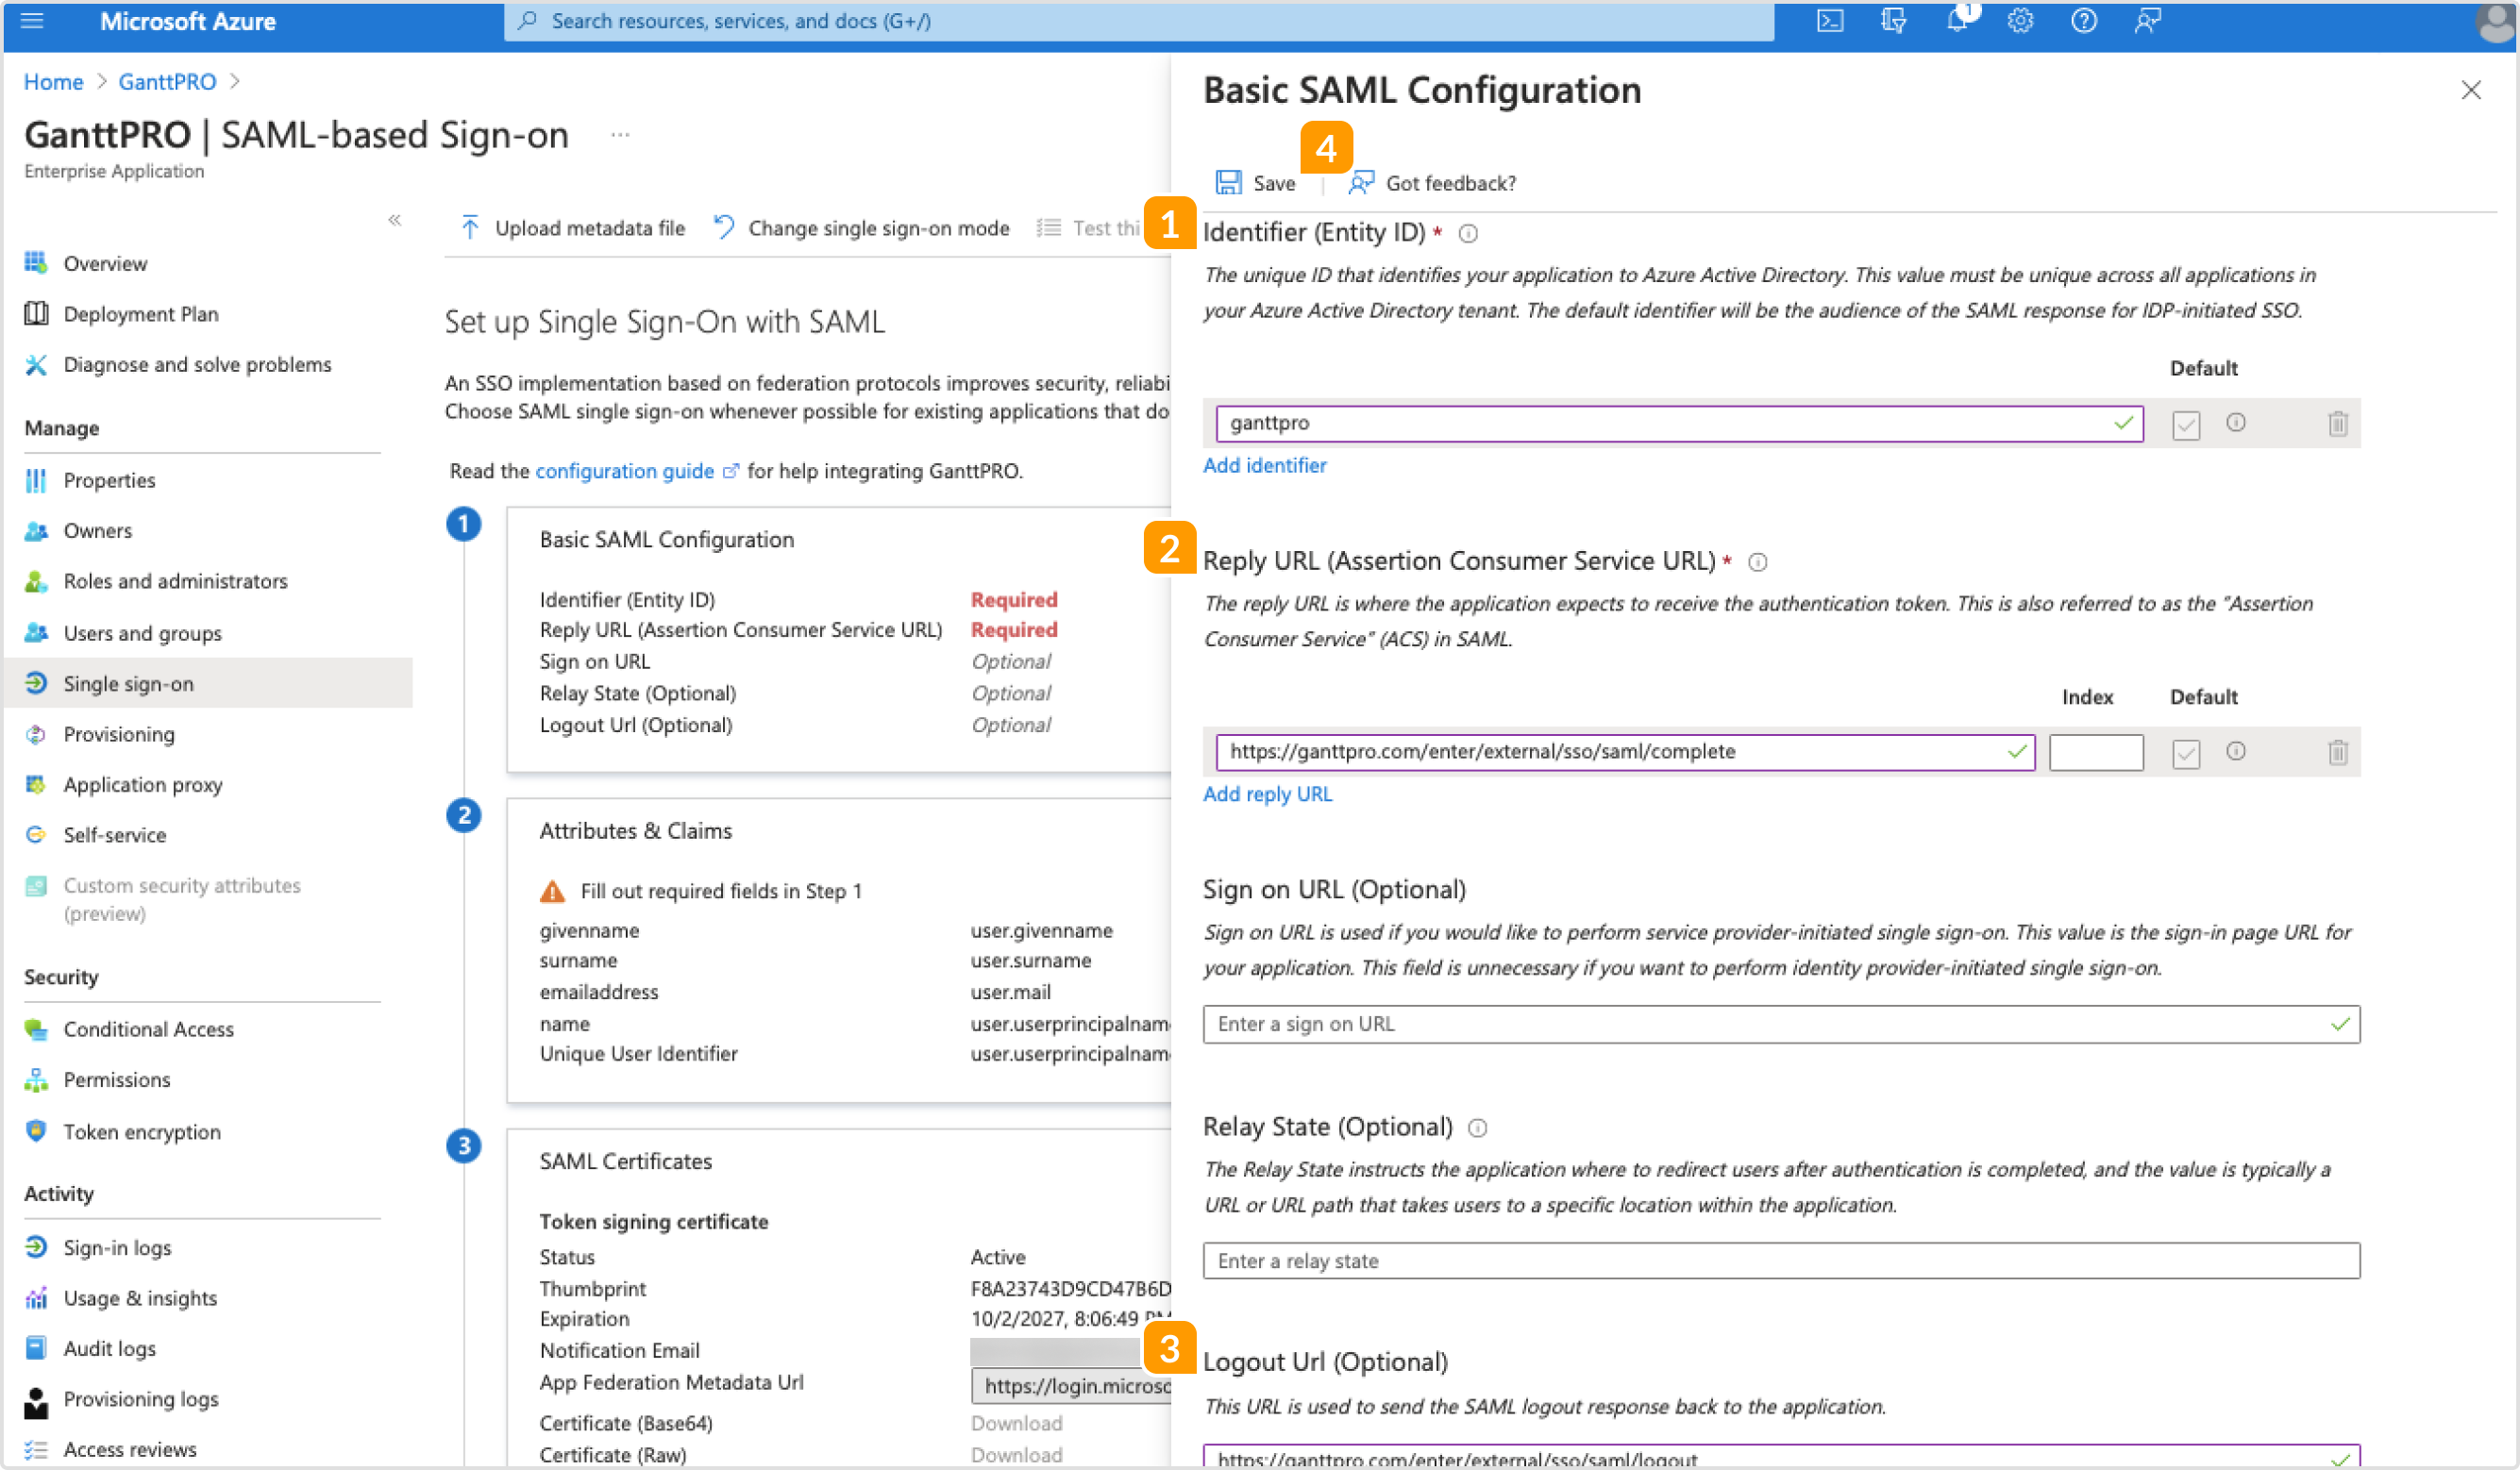Open Audit logs
The width and height of the screenshot is (2520, 1470).
coord(110,1350)
